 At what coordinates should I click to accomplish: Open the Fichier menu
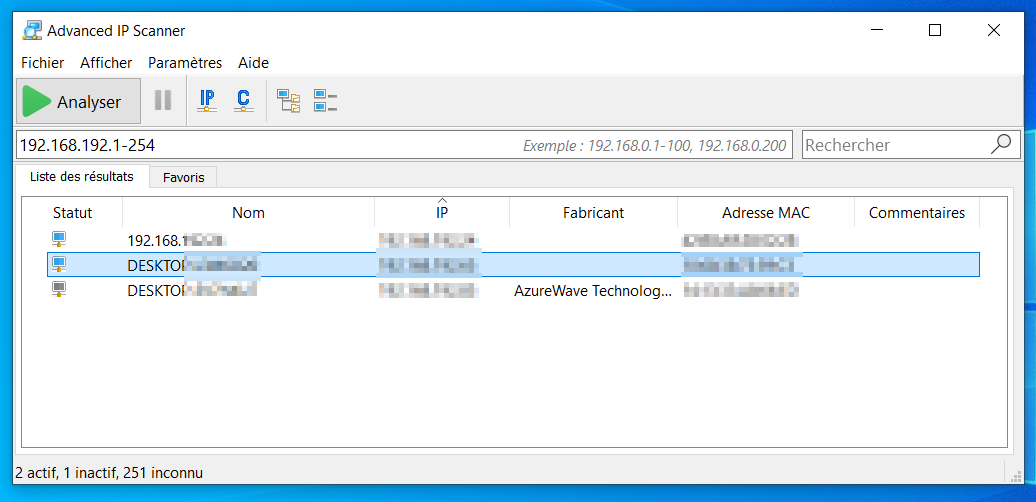(x=42, y=63)
